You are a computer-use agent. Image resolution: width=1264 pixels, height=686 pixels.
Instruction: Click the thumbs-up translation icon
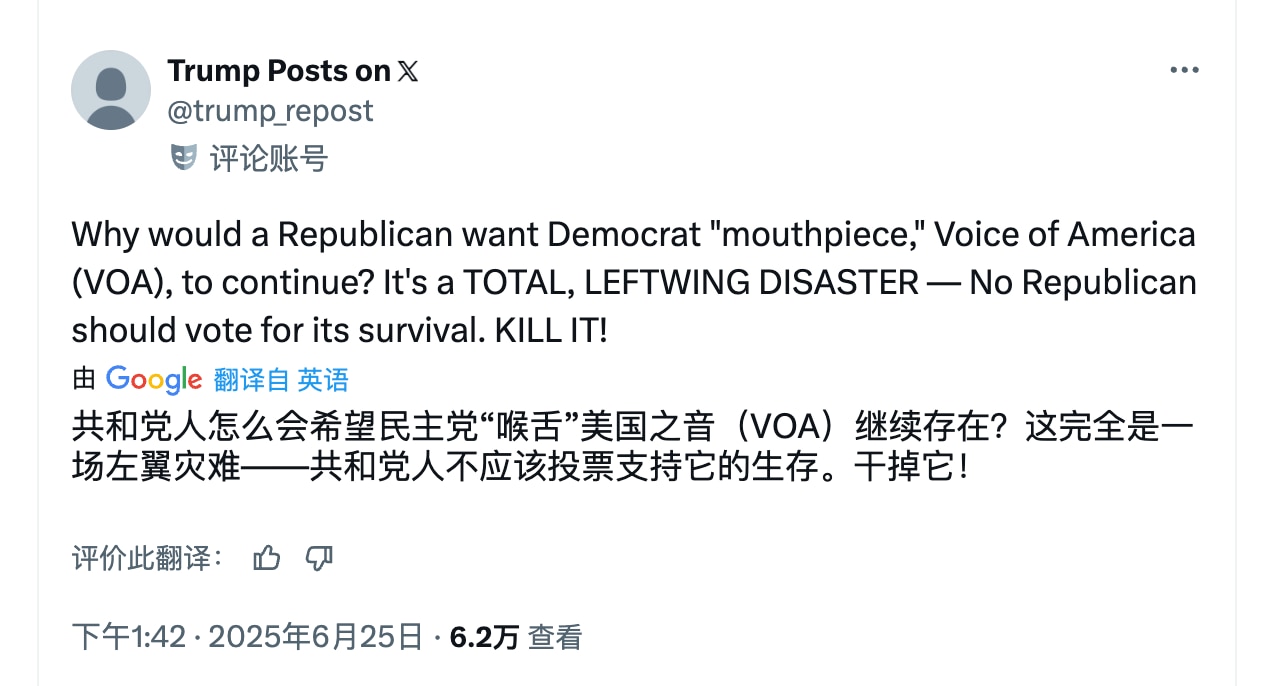(x=266, y=558)
